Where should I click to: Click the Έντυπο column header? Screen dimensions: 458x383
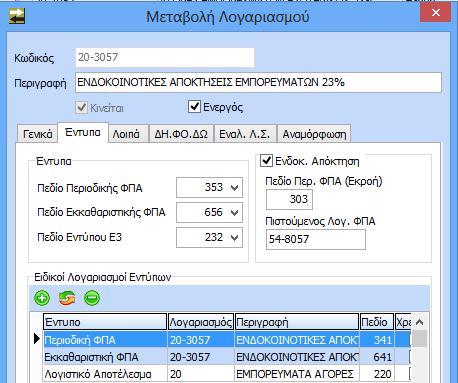[105, 322]
